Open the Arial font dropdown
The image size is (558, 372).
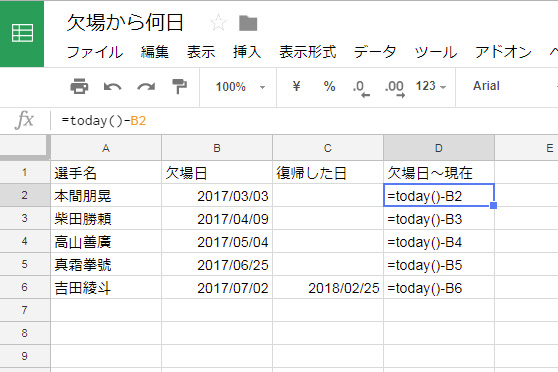[486, 86]
